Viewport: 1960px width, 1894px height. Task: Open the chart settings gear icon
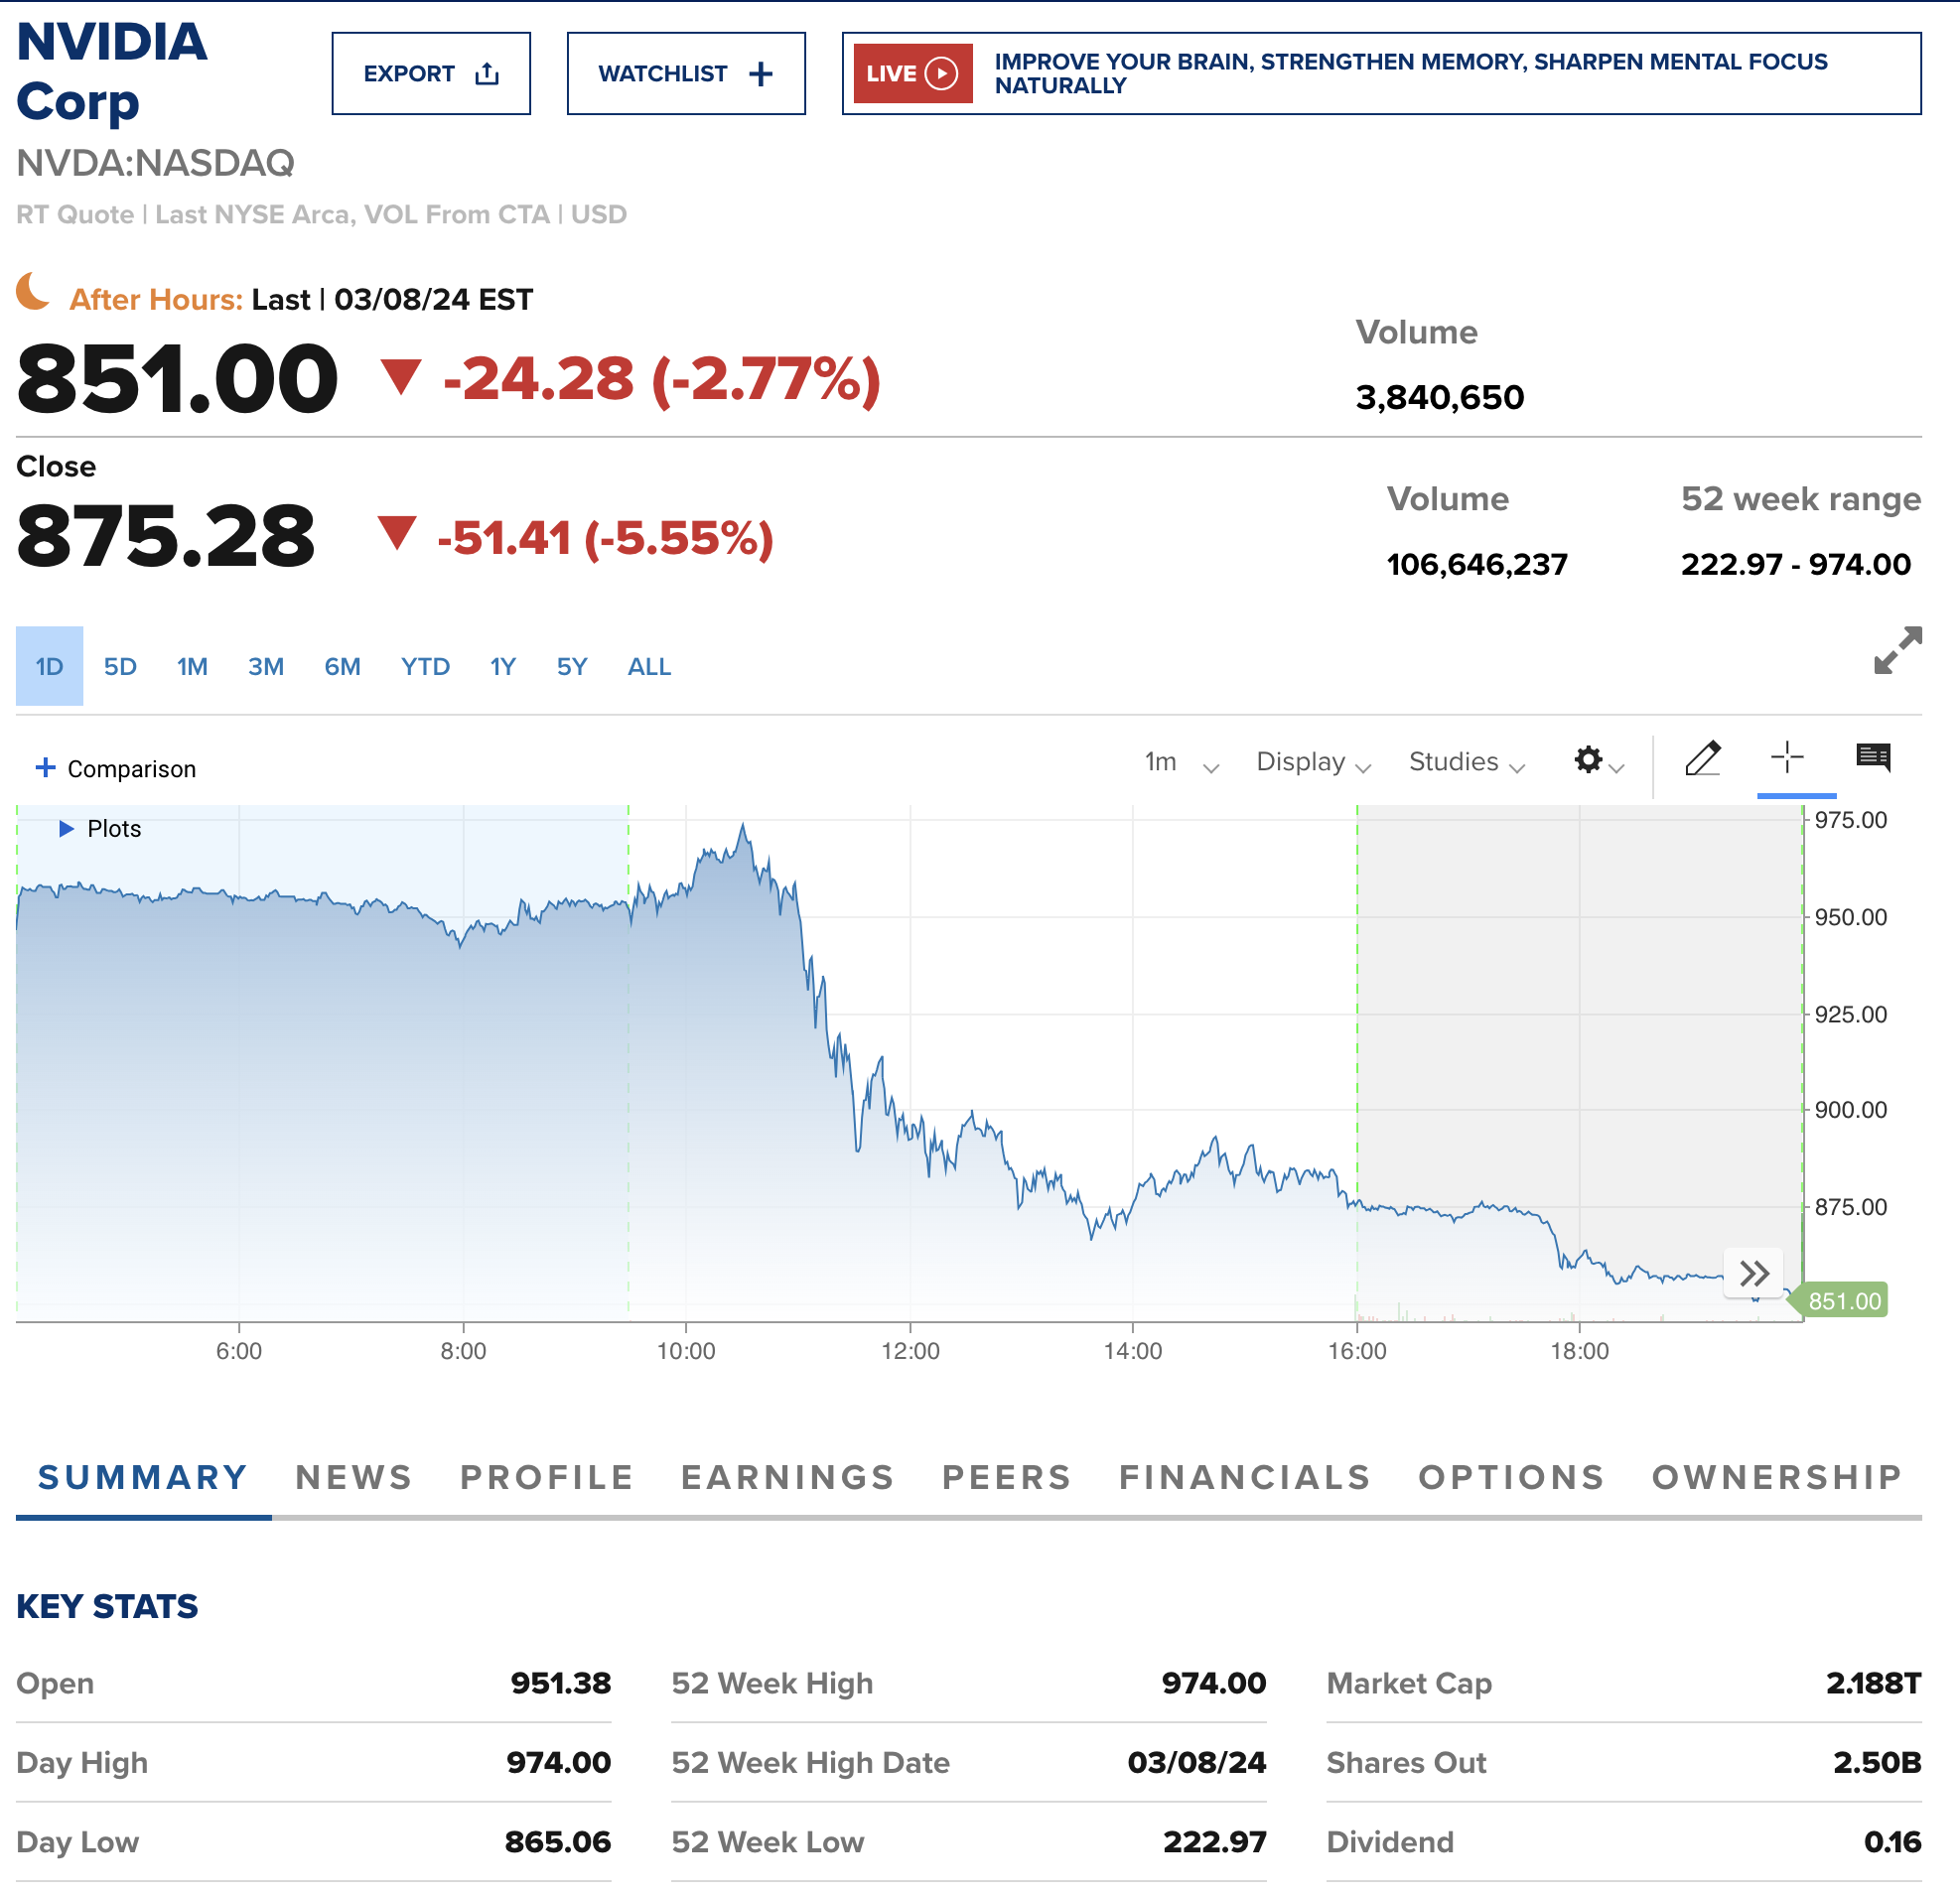click(1588, 760)
